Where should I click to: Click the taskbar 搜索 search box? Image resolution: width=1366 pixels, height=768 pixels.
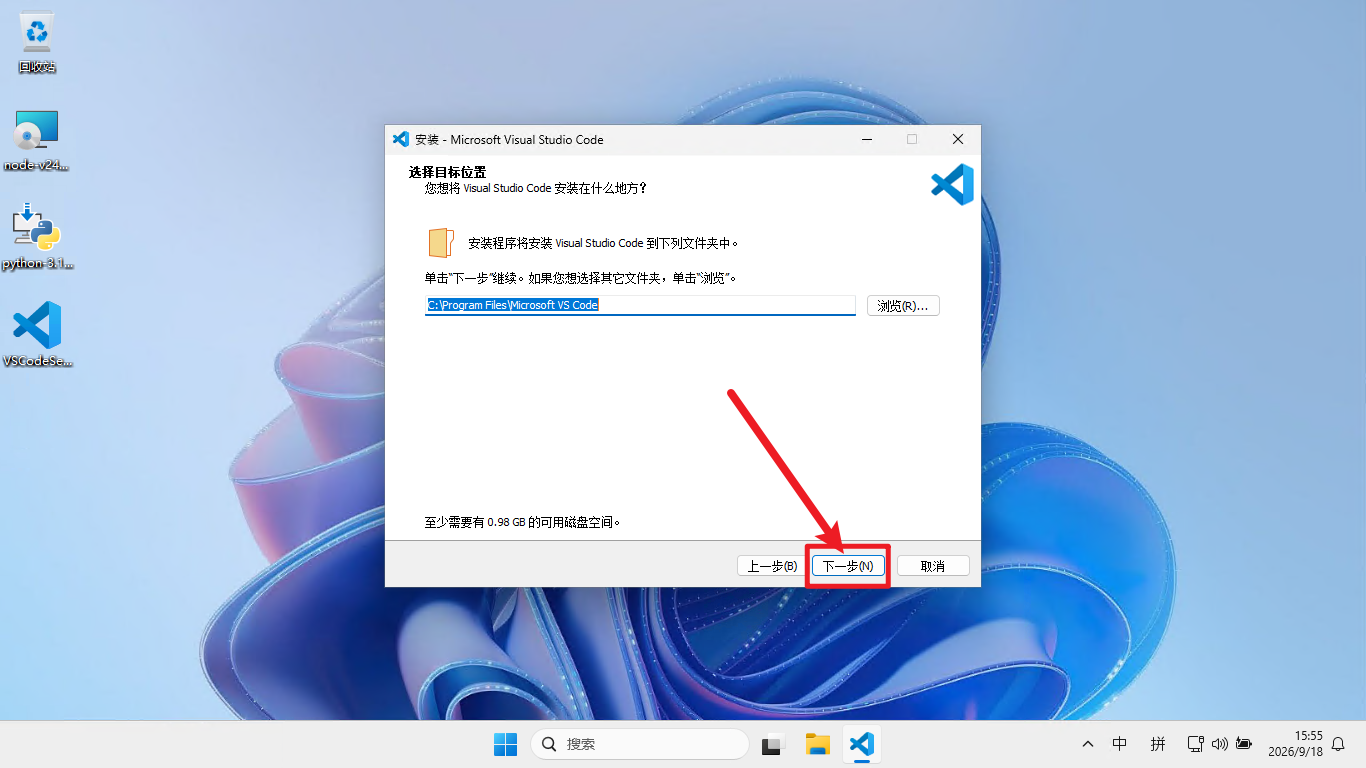click(x=640, y=744)
